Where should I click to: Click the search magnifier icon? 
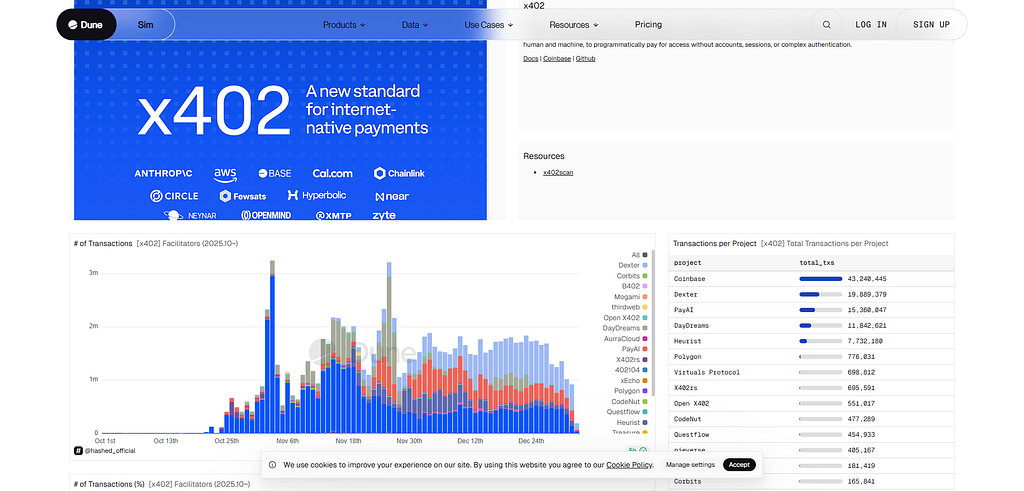click(x=827, y=25)
